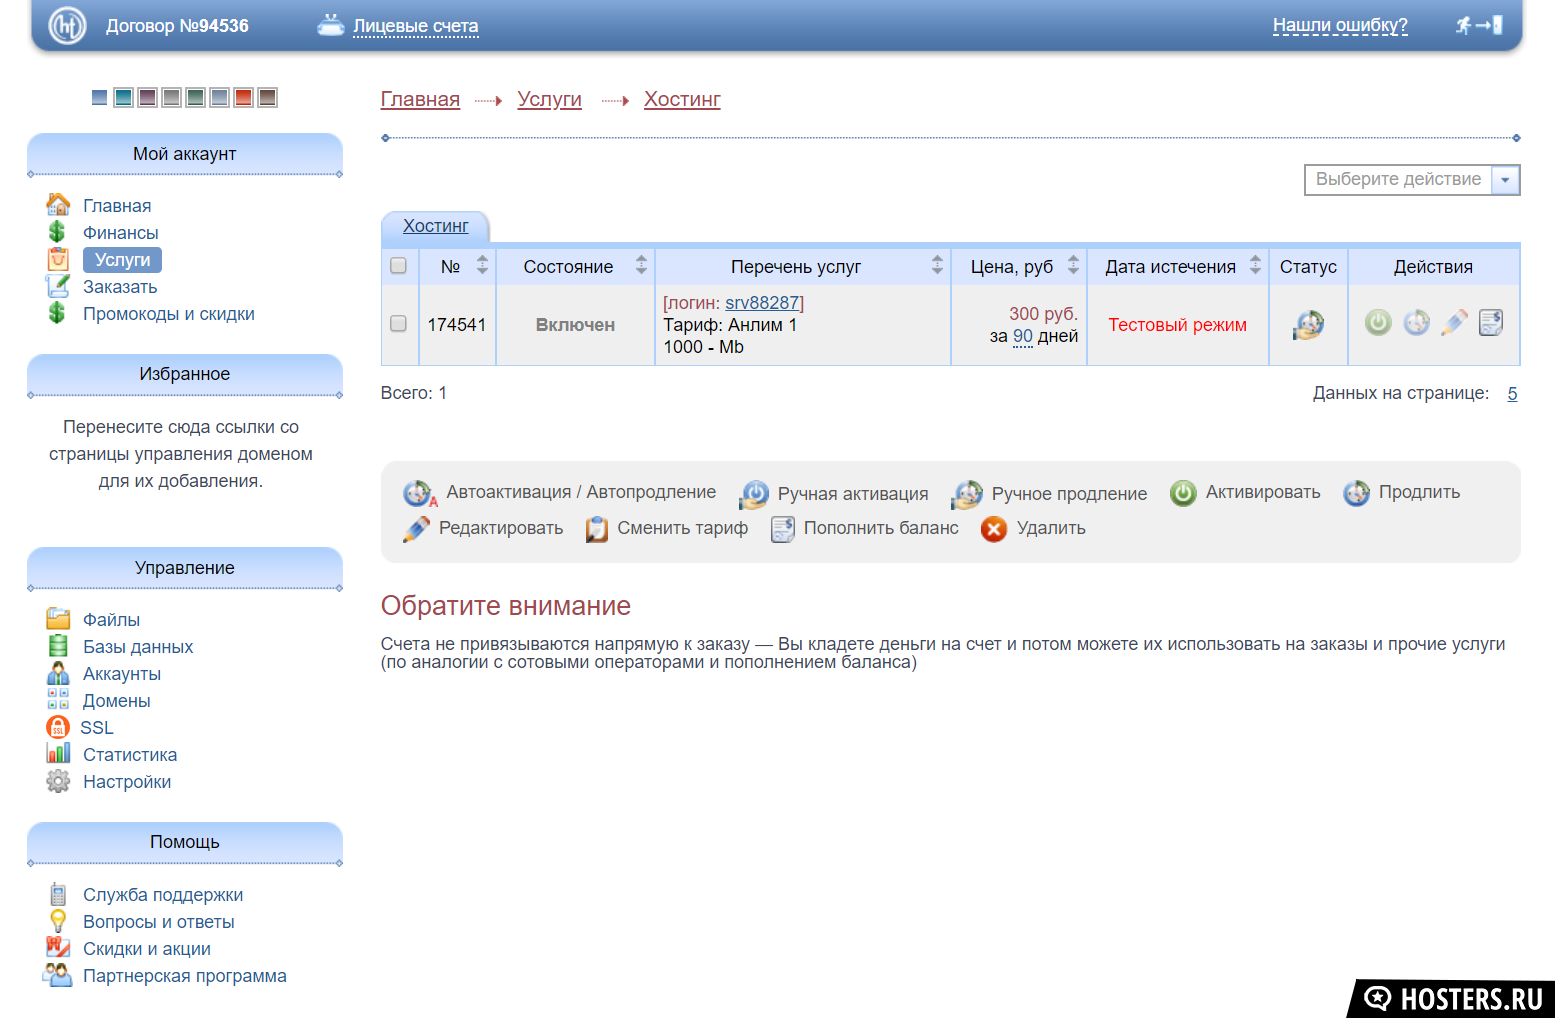Change the rows-per-page value 5
The image size is (1555, 1018).
coord(1512,394)
